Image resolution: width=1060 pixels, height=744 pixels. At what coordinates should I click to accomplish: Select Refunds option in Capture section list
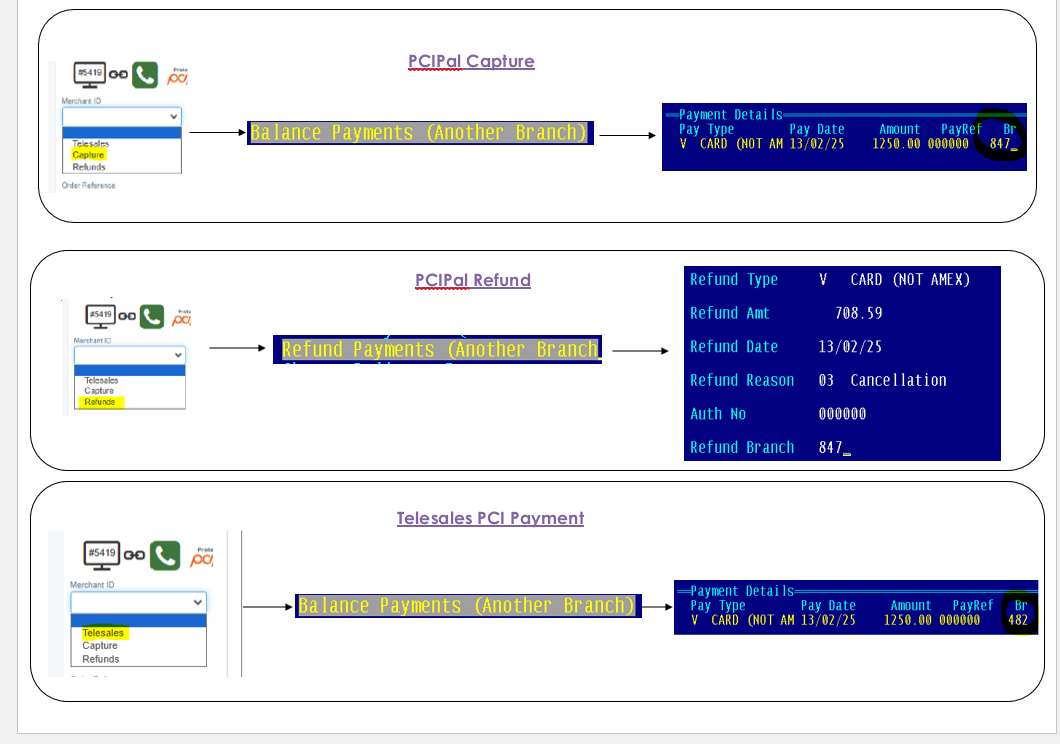[x=89, y=167]
